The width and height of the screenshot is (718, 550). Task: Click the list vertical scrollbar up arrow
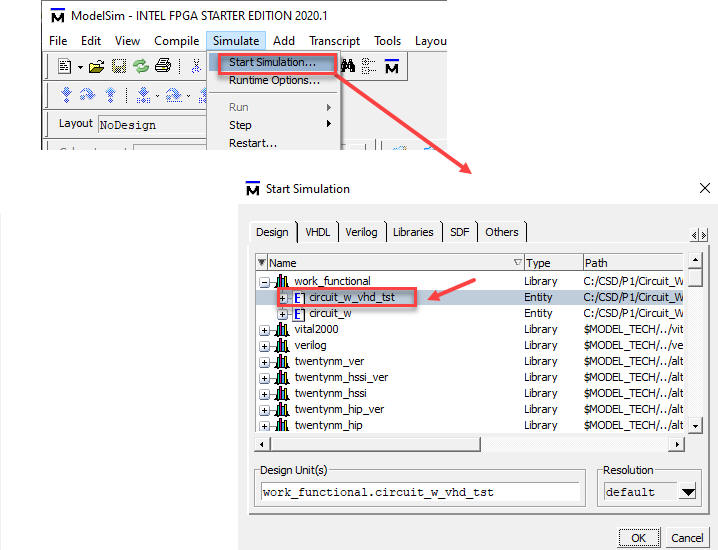tap(695, 260)
